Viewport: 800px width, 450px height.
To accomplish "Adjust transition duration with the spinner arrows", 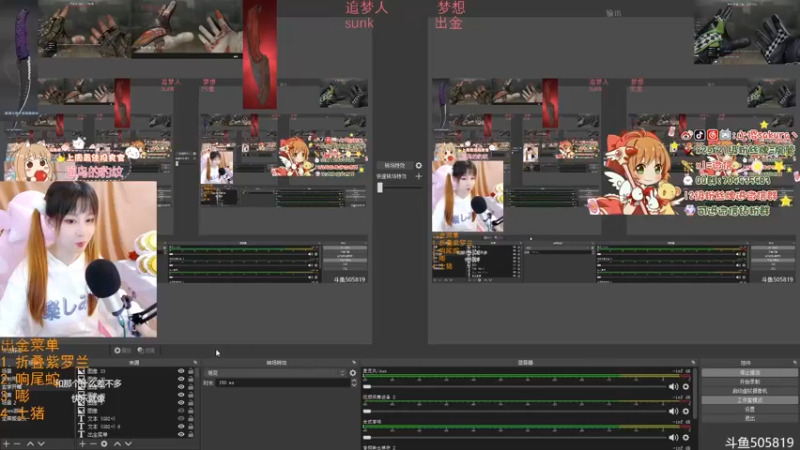I will (x=354, y=383).
